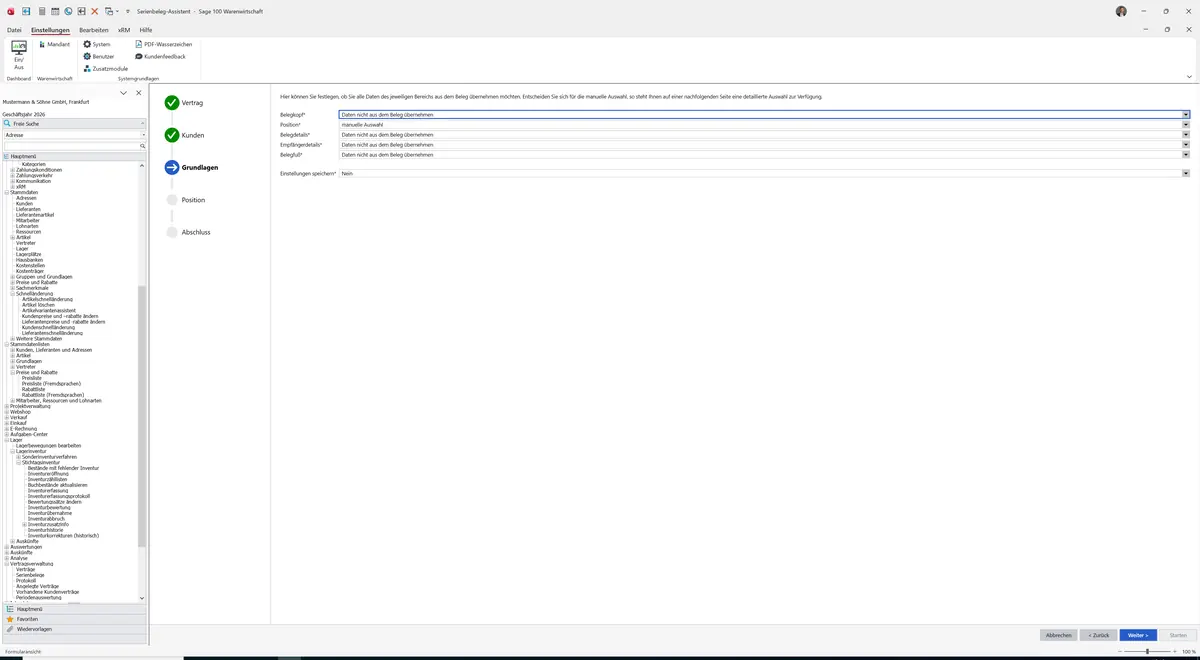Adjust the zoom slider in the status bar
This screenshot has width=1200, height=660.
point(1147,651)
